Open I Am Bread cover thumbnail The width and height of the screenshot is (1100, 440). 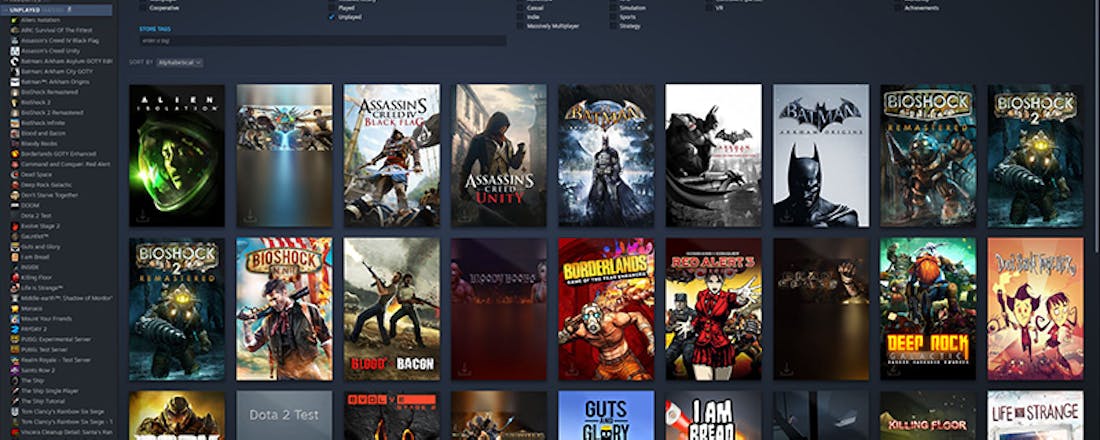pos(713,415)
